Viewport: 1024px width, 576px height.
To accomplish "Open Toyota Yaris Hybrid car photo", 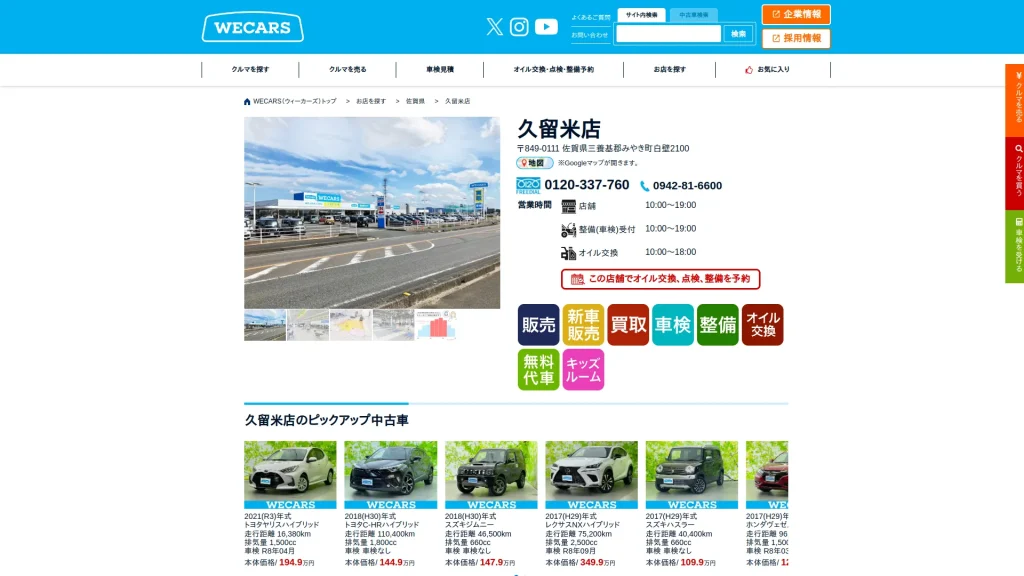I will [x=291, y=475].
